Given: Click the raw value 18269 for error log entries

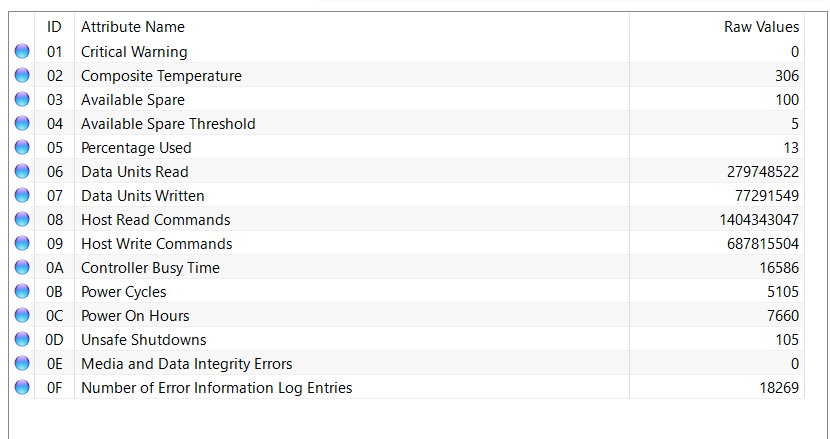Looking at the screenshot, I should point(779,388).
